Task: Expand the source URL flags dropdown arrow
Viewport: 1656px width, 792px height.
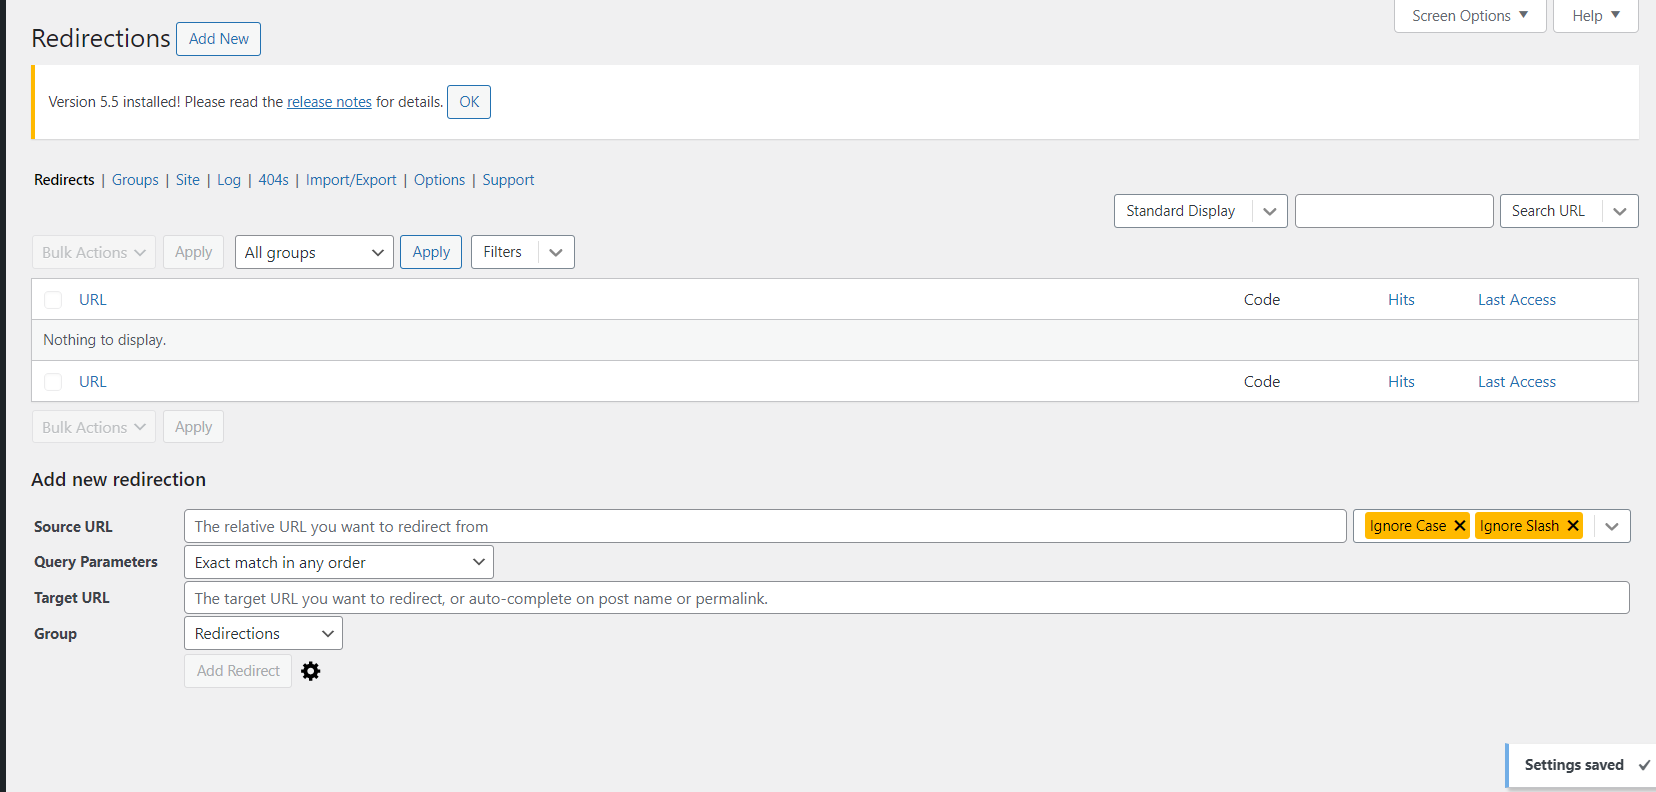Action: (1611, 526)
